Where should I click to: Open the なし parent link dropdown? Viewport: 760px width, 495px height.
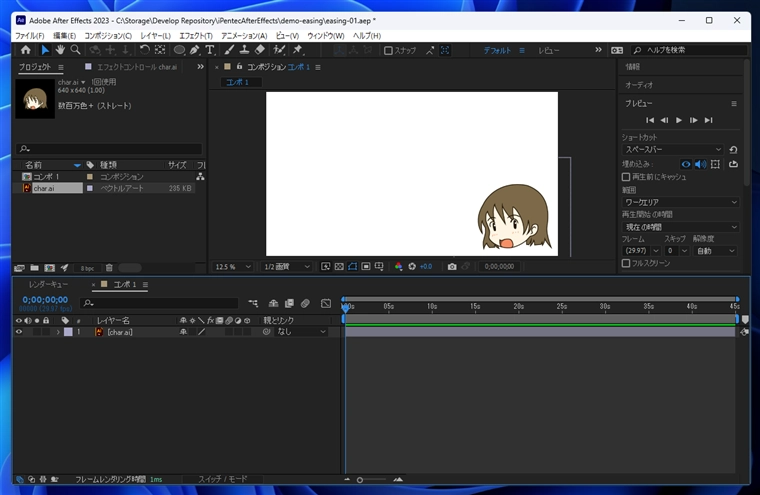301,332
